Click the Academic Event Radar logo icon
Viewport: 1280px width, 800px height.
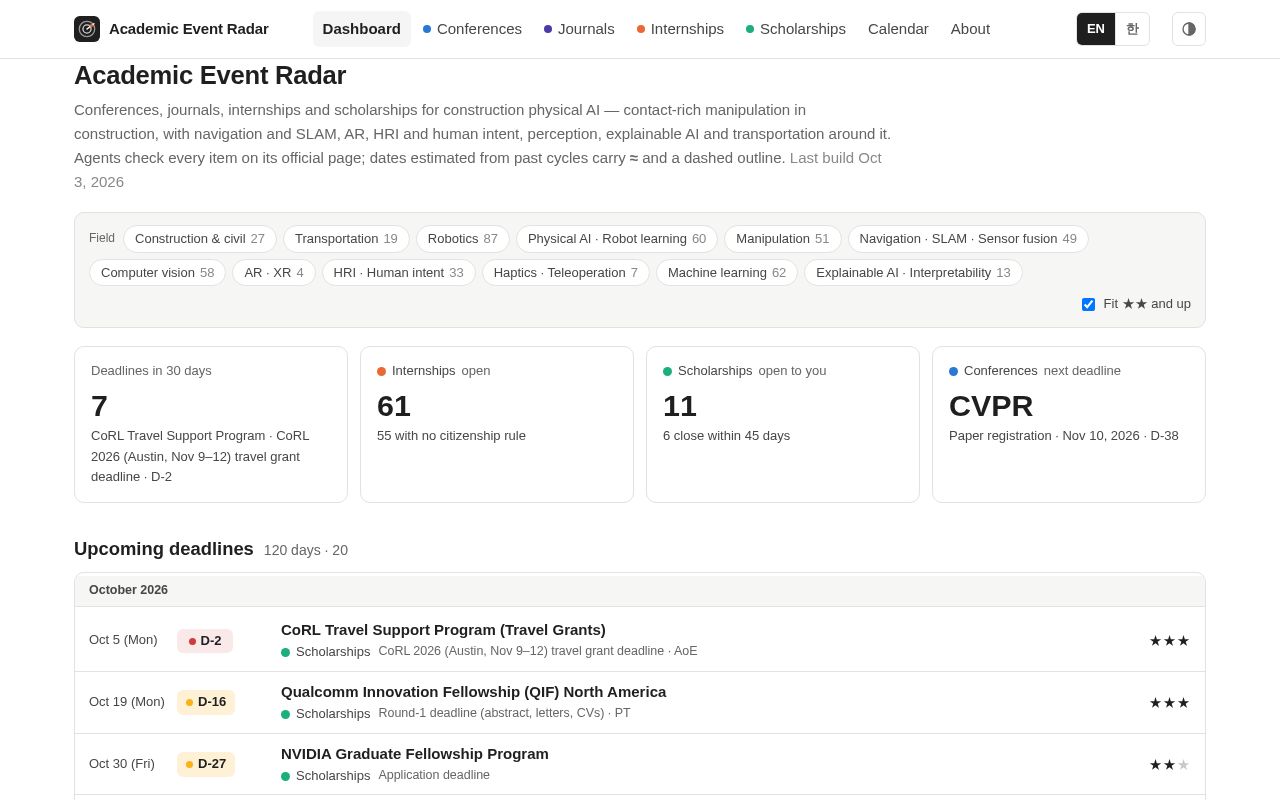coord(87,29)
